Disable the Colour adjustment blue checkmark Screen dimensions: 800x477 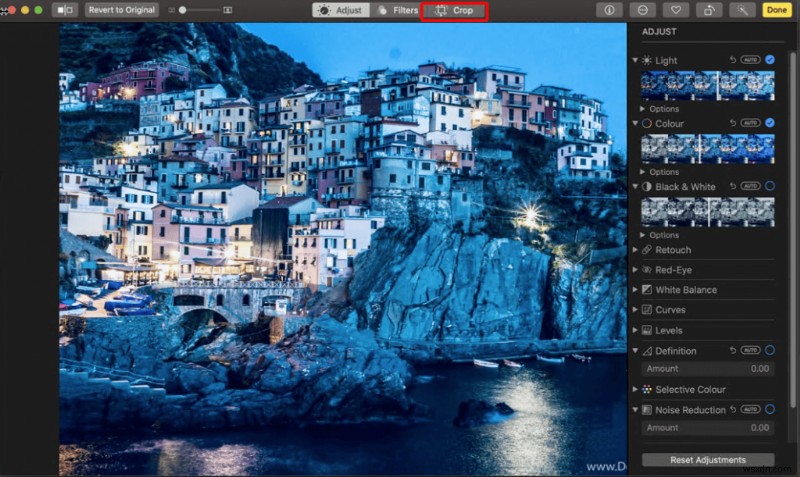tap(770, 123)
